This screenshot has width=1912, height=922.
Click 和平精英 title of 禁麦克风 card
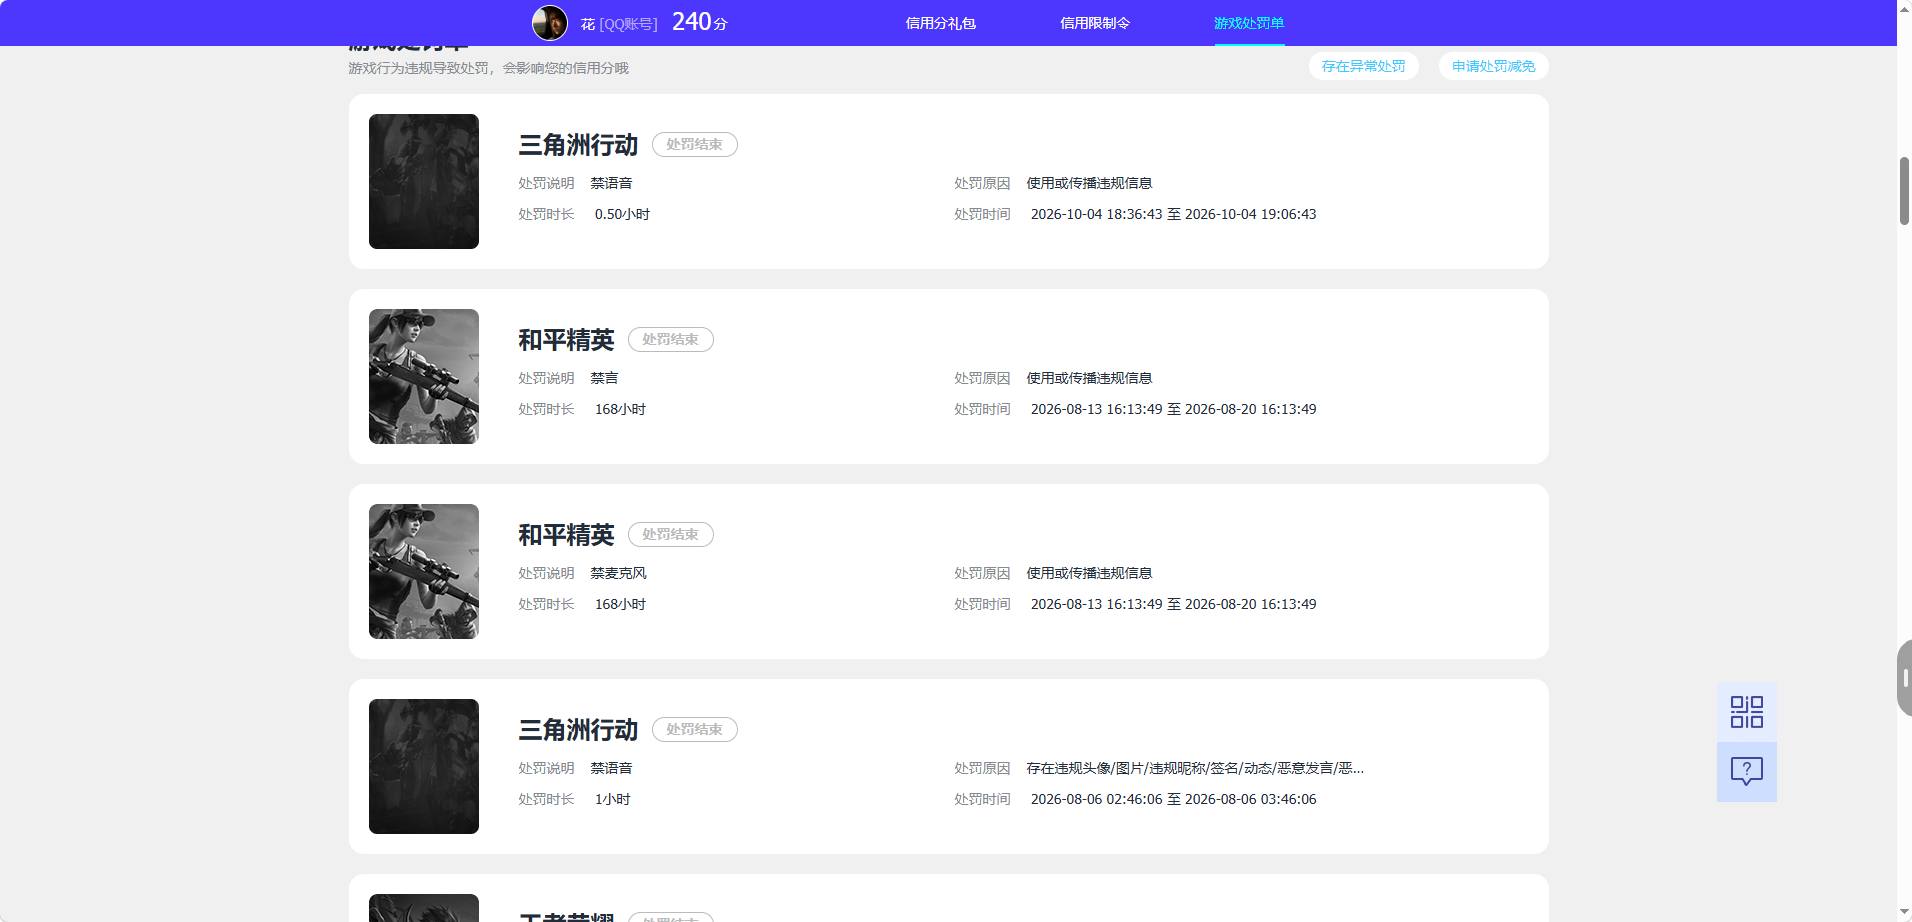(x=566, y=535)
